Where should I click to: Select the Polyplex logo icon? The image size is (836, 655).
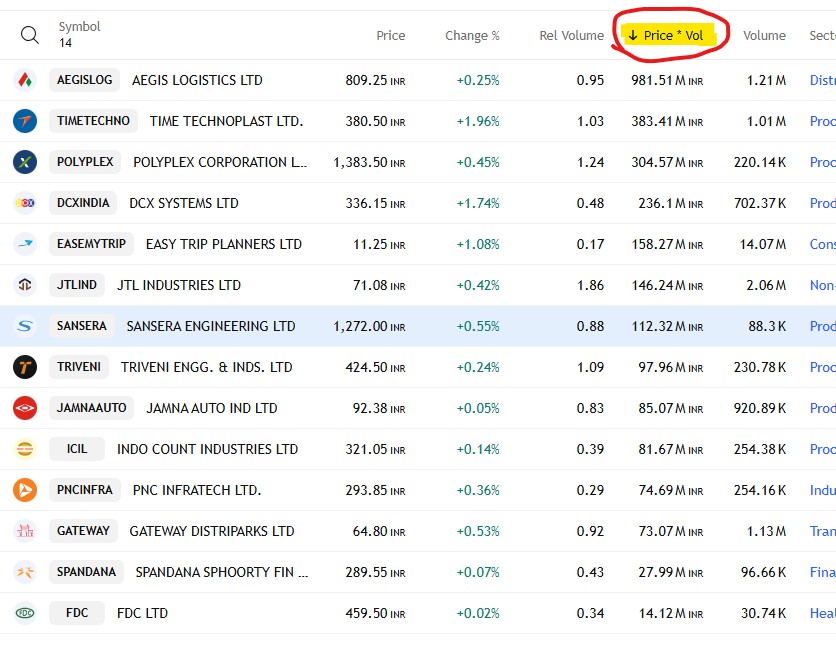pyautogui.click(x=25, y=162)
